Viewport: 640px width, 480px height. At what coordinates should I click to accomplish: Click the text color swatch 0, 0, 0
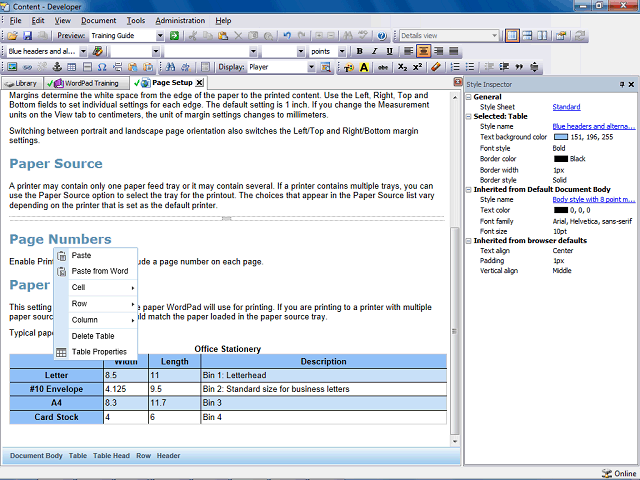(561, 210)
